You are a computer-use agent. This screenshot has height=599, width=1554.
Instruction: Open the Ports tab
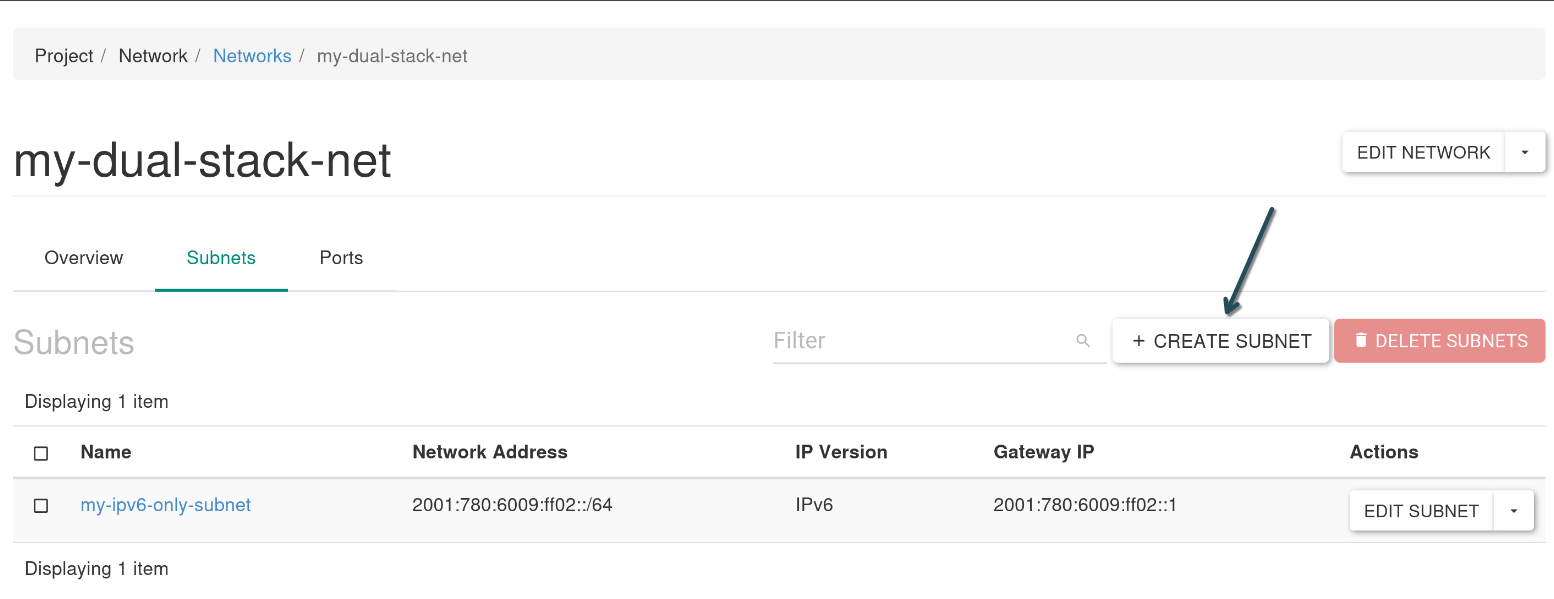341,258
